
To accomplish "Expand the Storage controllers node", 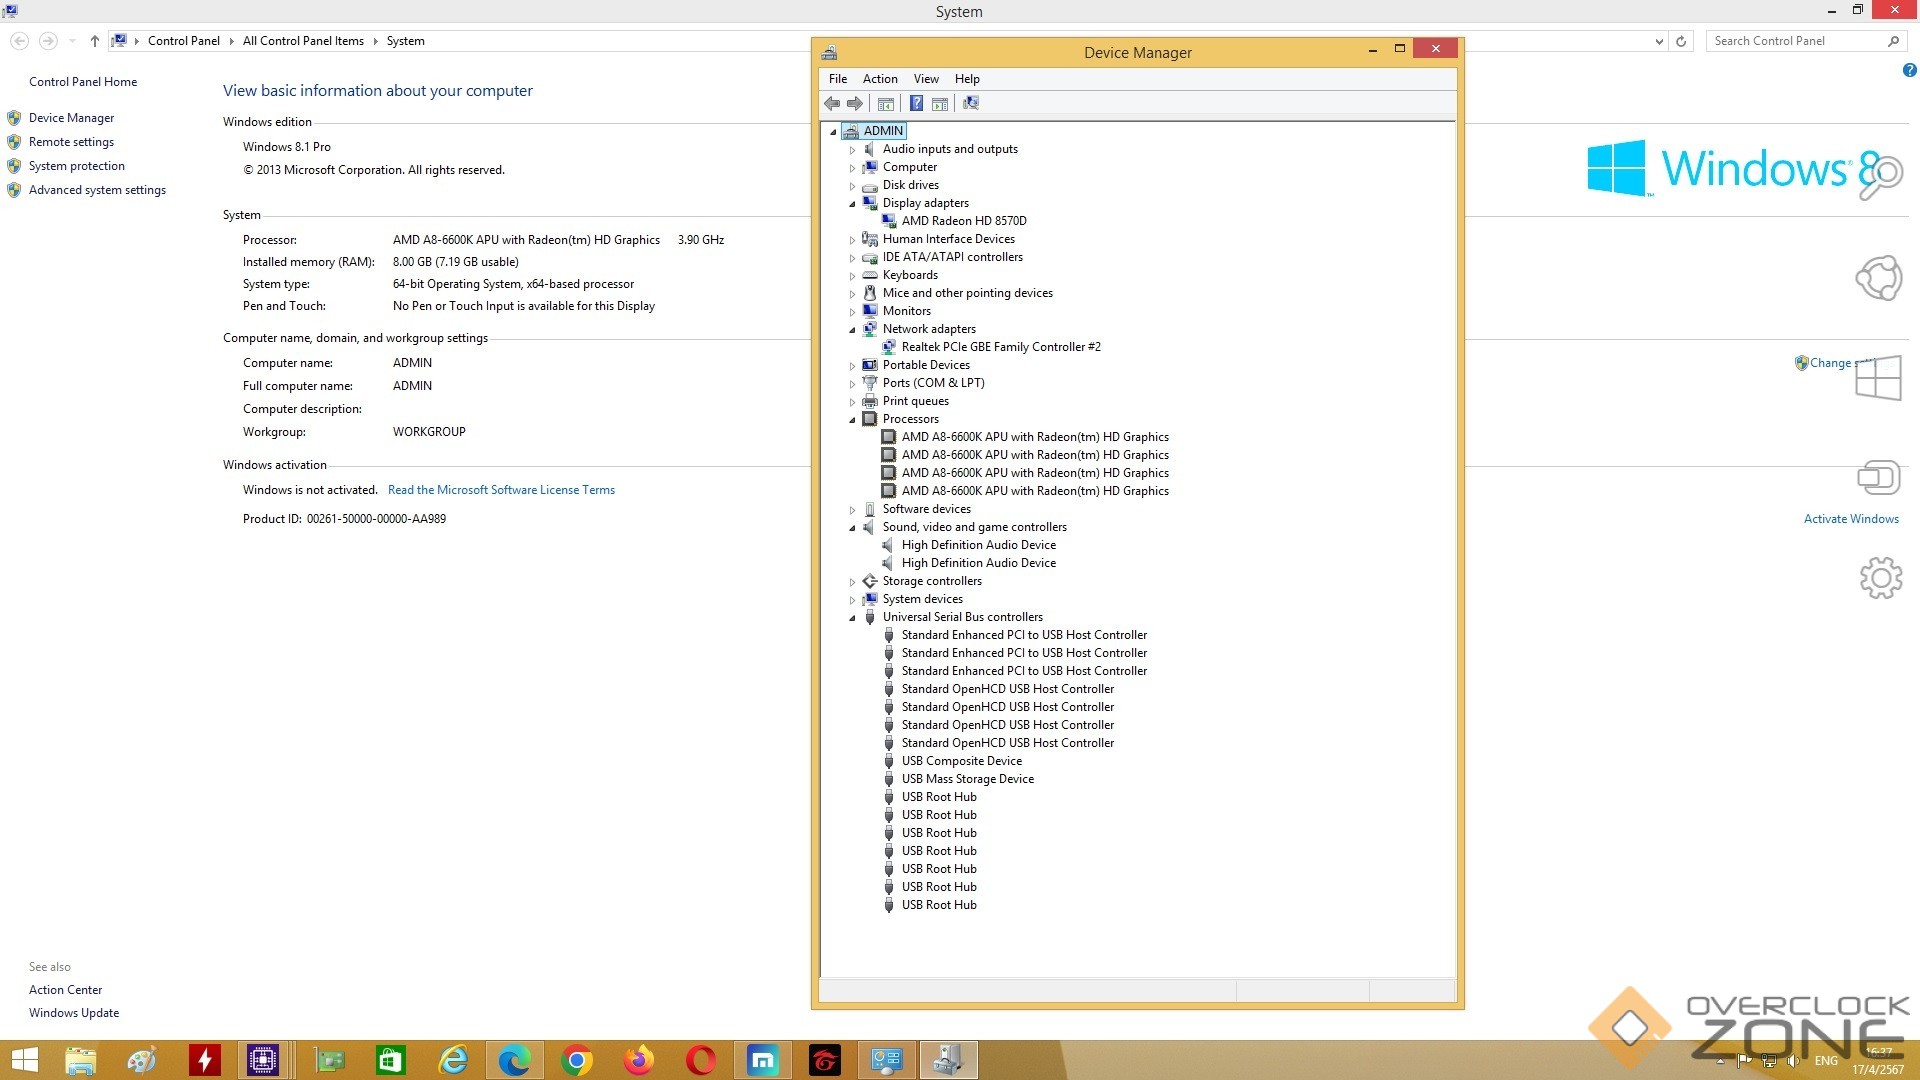I will tap(853, 582).
